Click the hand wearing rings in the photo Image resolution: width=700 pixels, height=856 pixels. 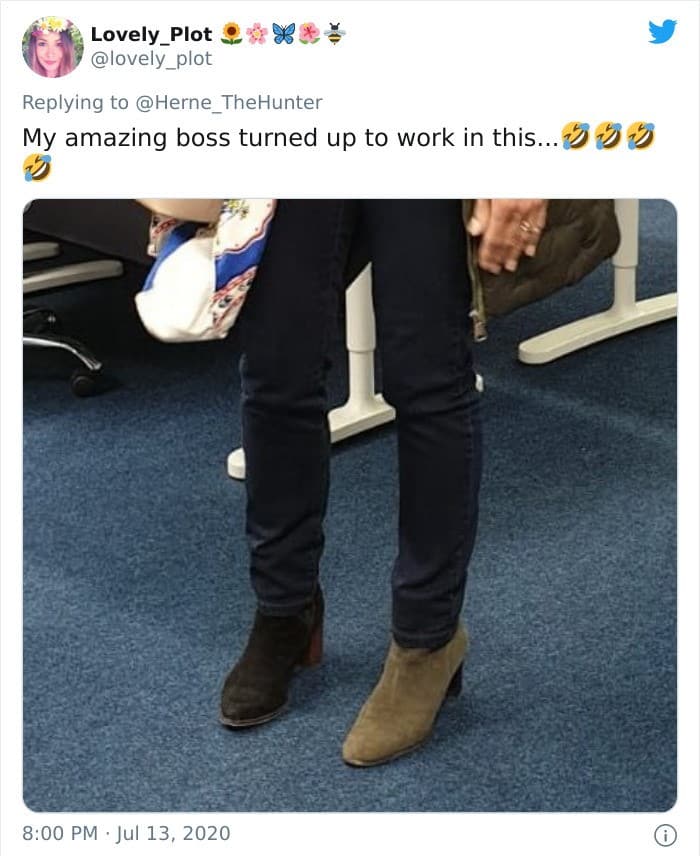click(x=508, y=236)
